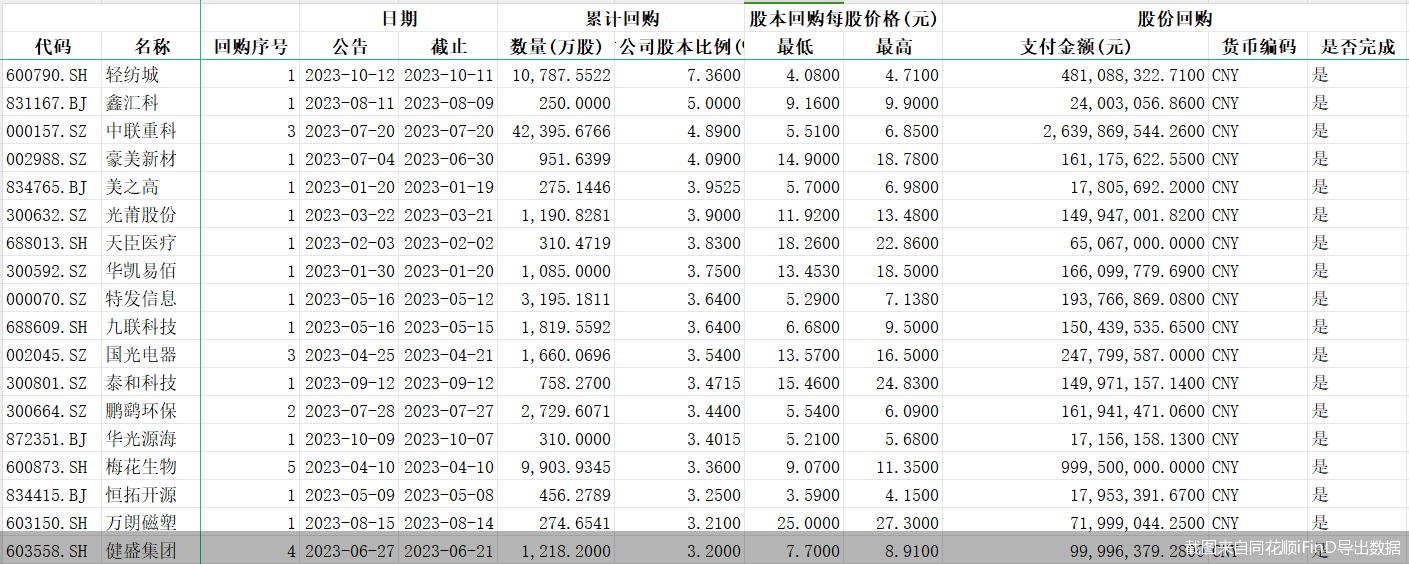Click the 累计回购 group header
The image size is (1409, 564).
[621, 19]
